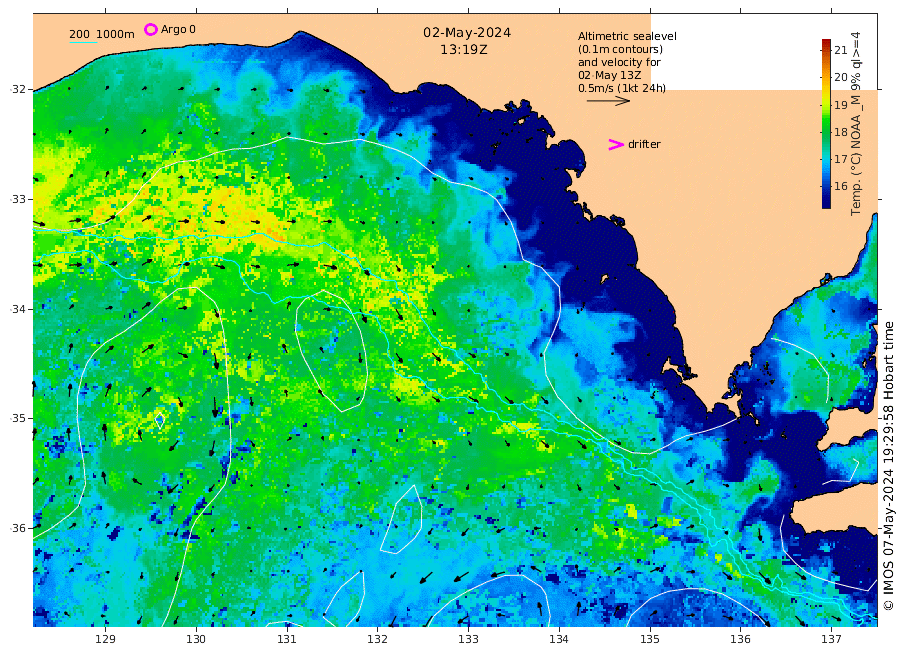
Task: Click the 'drifter' legend label
Action: point(644,145)
